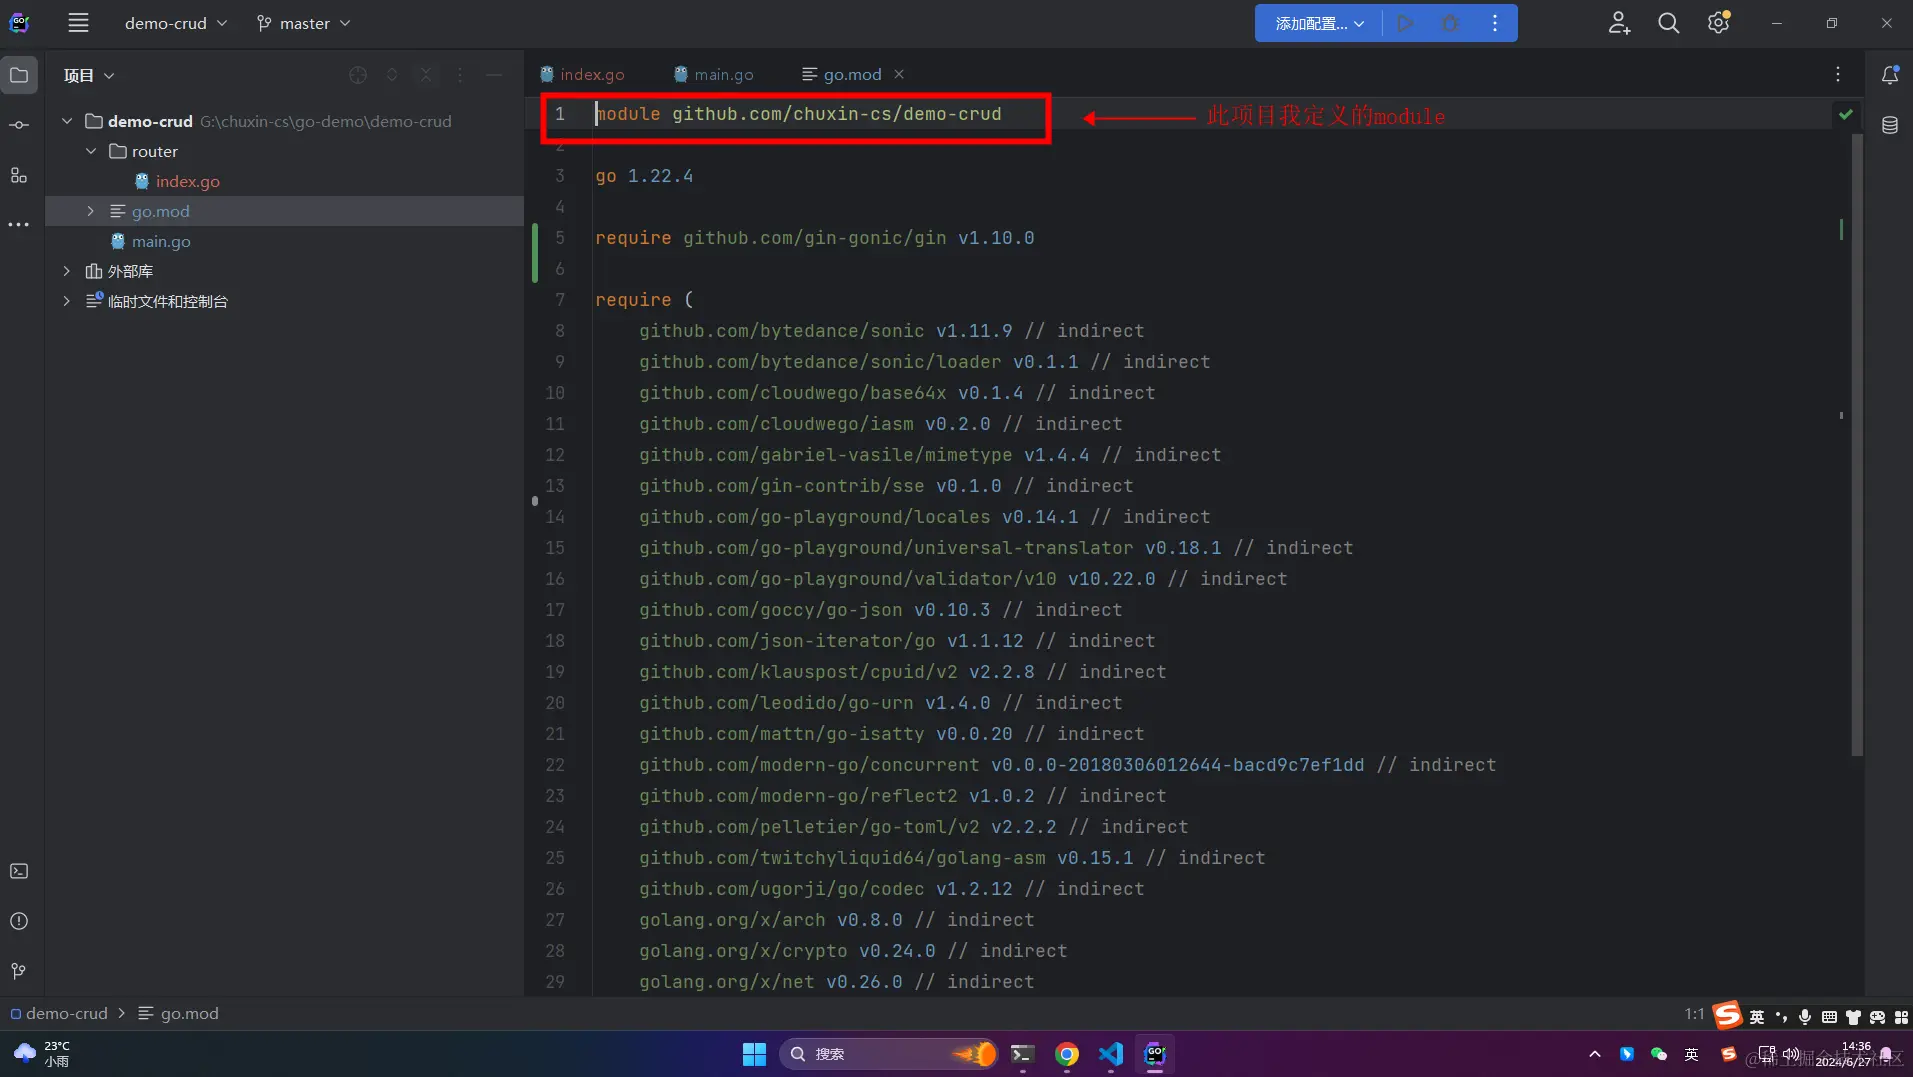Open Notifications bell icon
The height and width of the screenshot is (1077, 1913).
(1890, 75)
